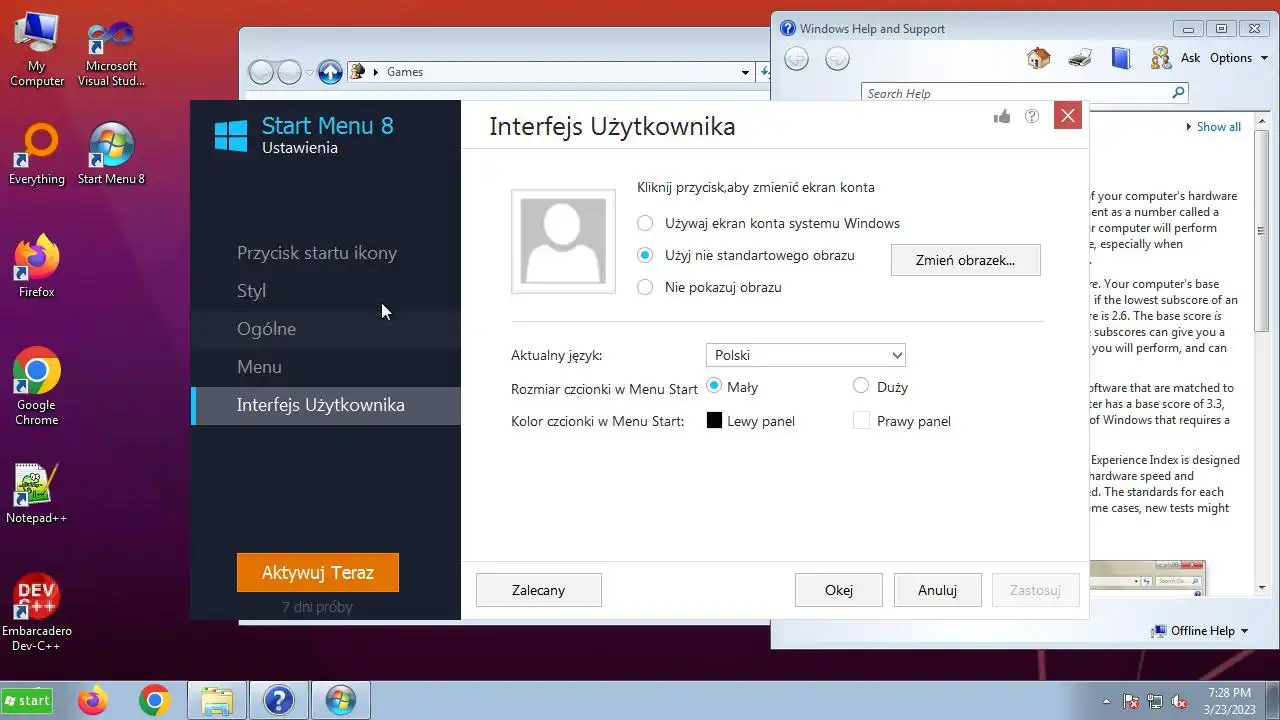Click the Search Help magnifier icon
This screenshot has height=720, width=1280.
click(x=1178, y=93)
